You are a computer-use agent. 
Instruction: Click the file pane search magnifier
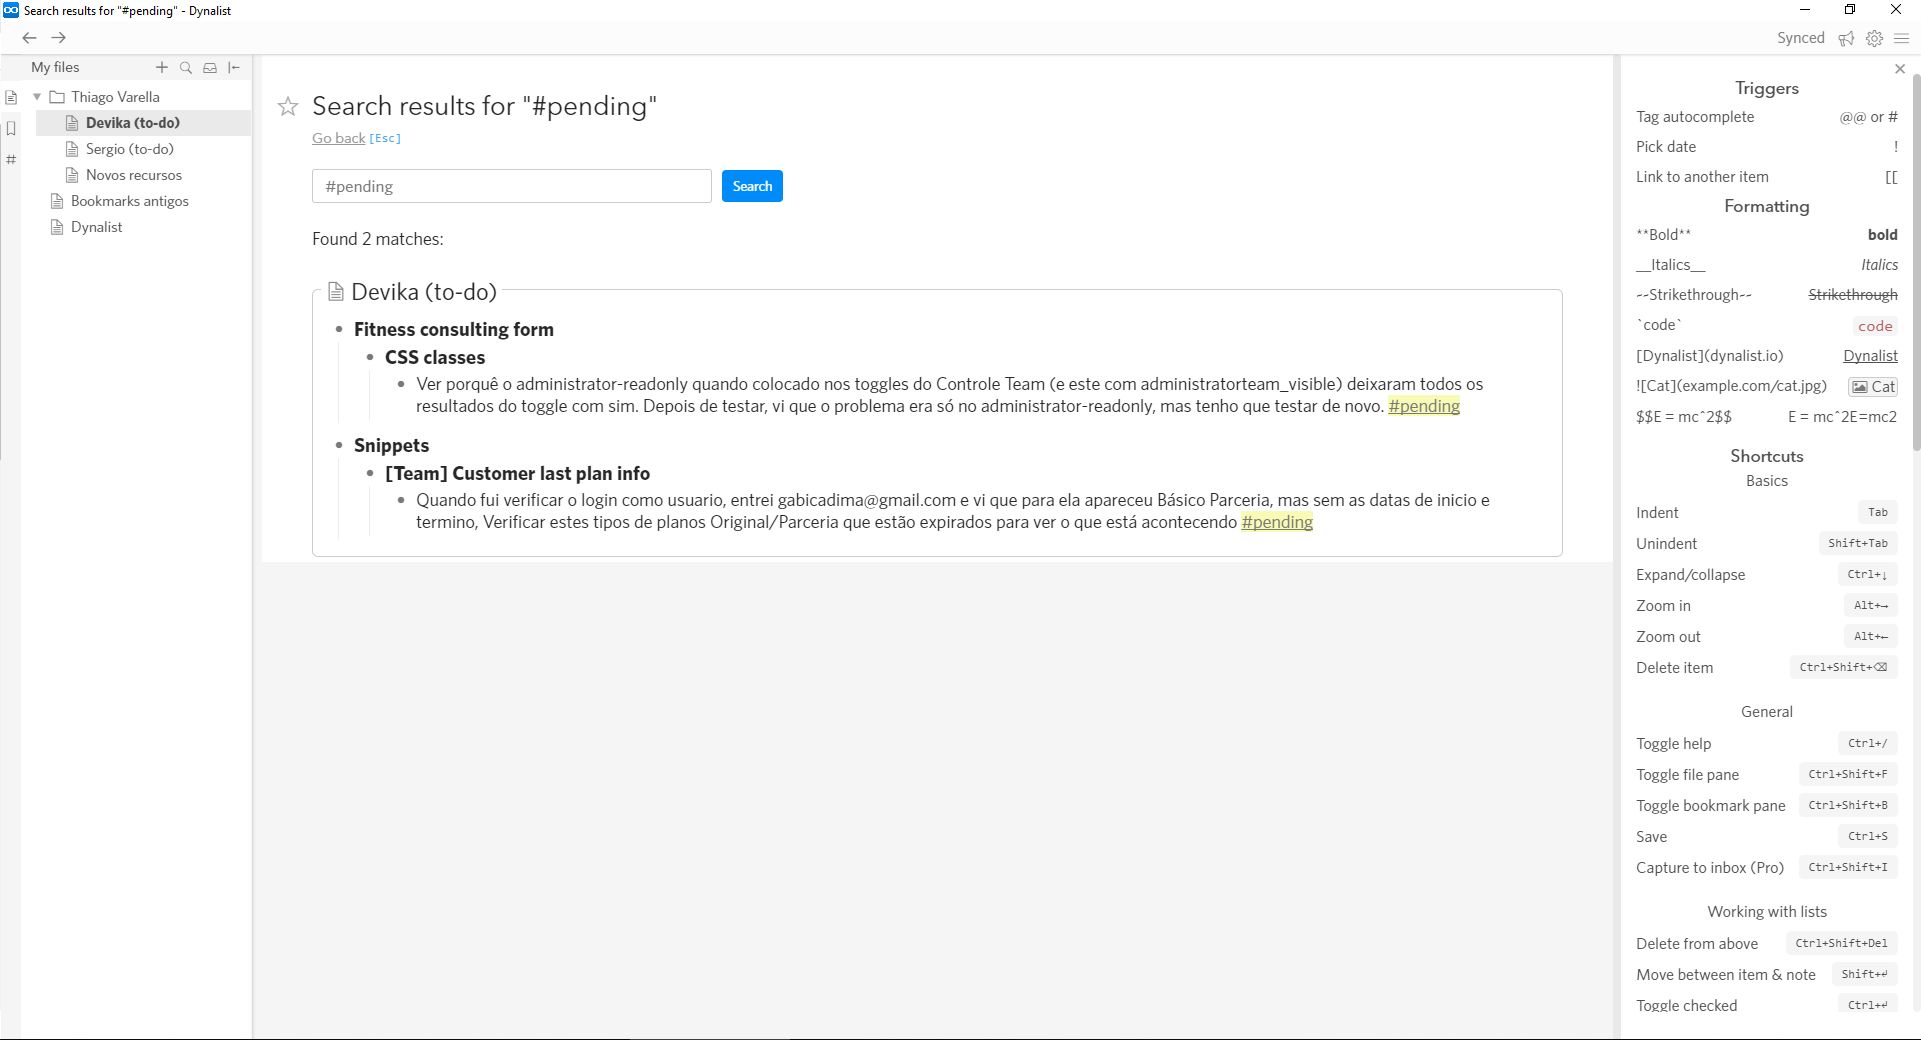pyautogui.click(x=186, y=68)
